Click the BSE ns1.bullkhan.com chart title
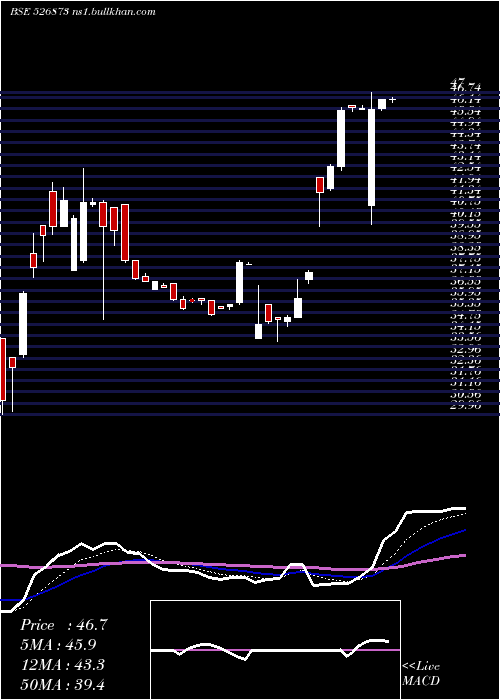Image resolution: width=500 pixels, height=700 pixels. 83,12
